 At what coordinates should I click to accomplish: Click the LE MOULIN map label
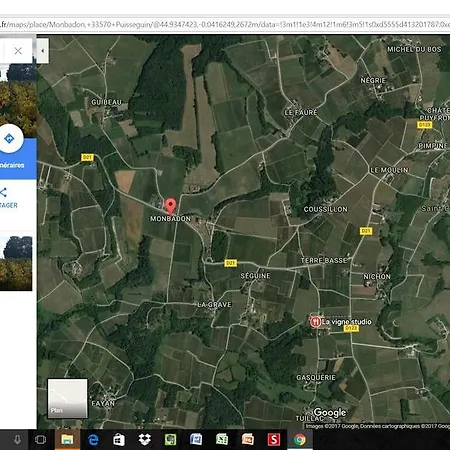pos(389,170)
